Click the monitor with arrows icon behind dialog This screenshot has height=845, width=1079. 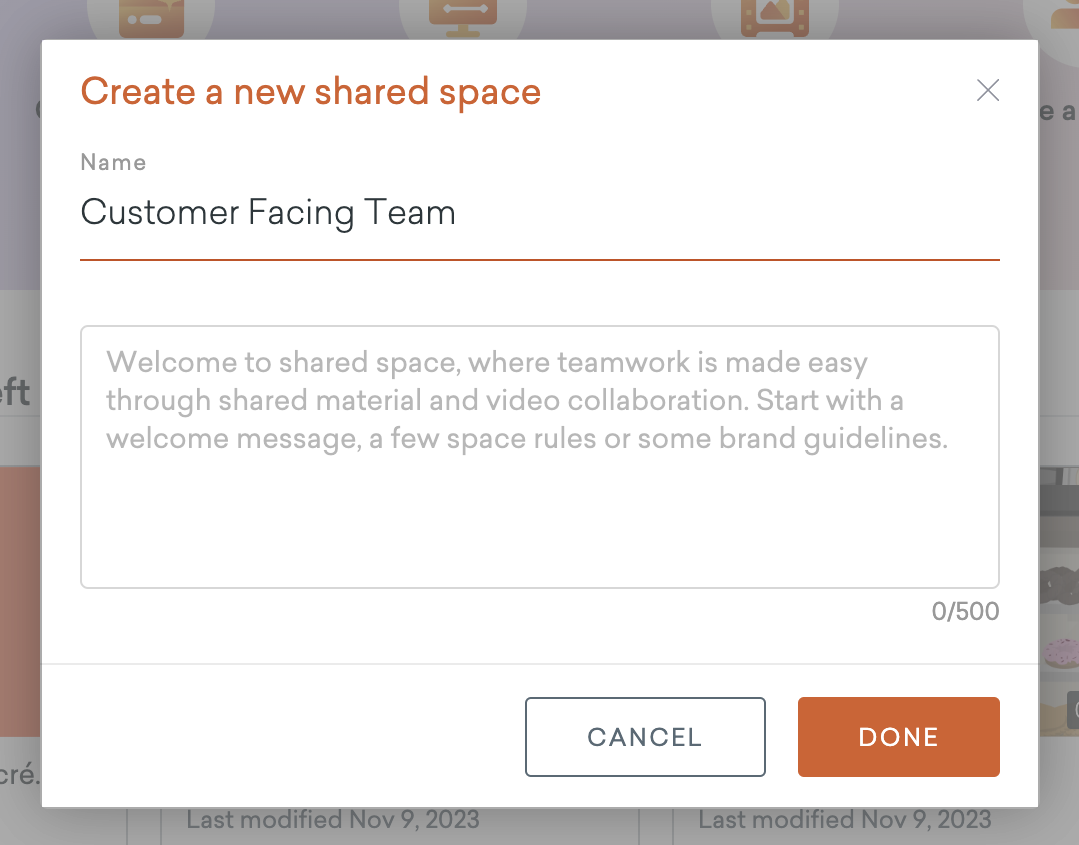pyautogui.click(x=461, y=18)
